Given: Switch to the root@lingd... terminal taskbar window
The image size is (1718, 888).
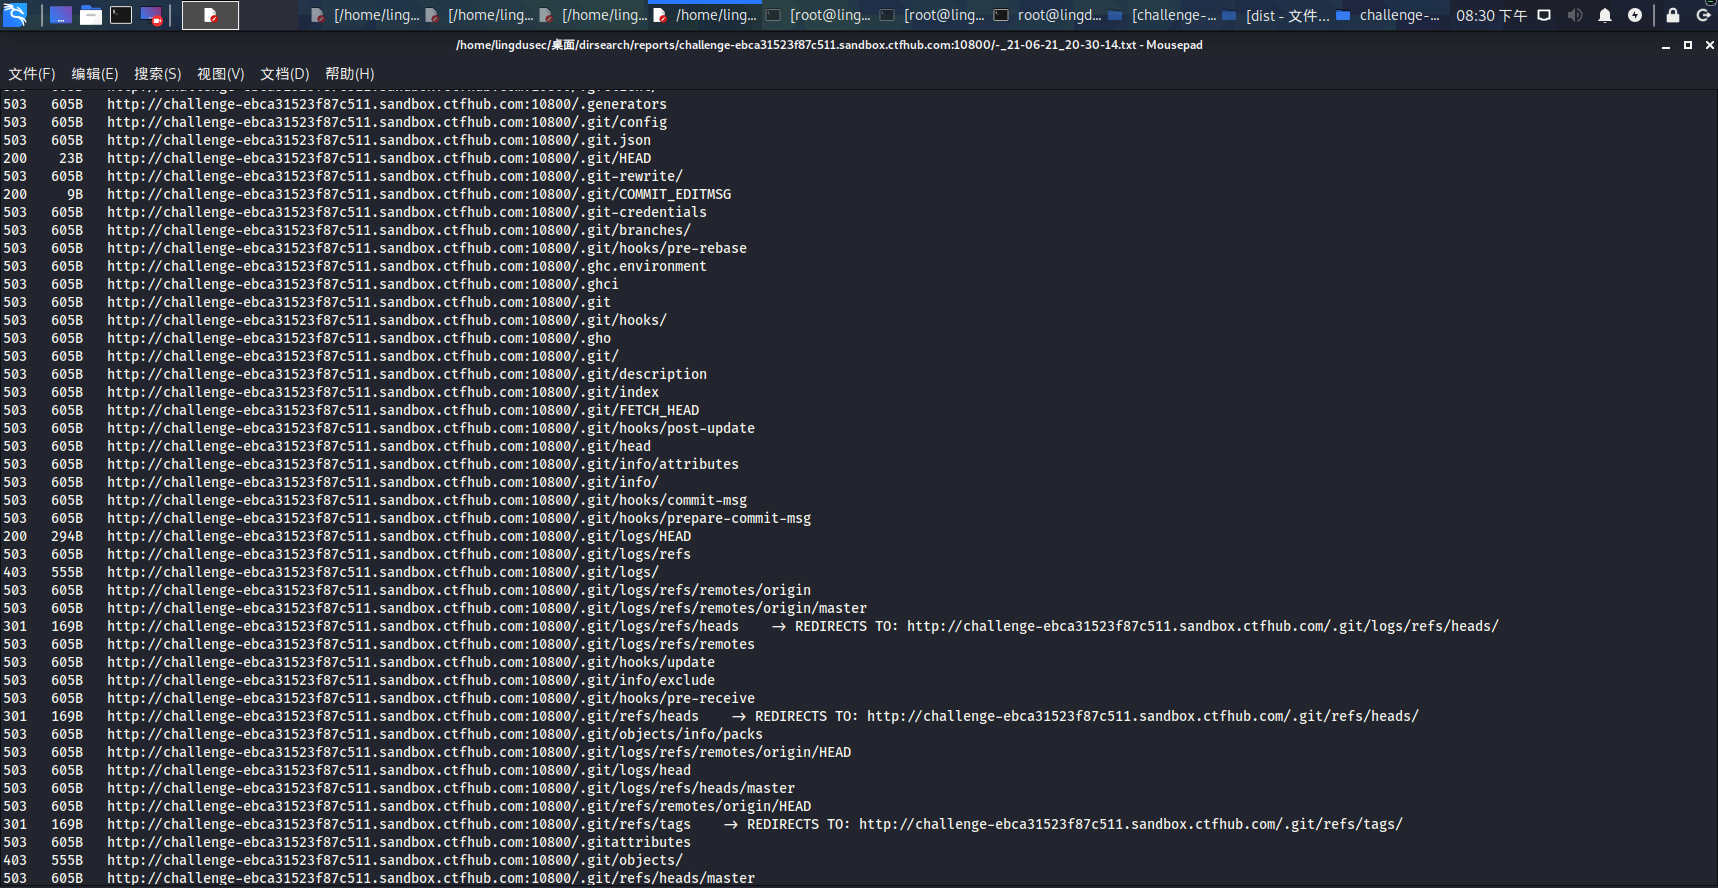Looking at the screenshot, I should [1047, 15].
